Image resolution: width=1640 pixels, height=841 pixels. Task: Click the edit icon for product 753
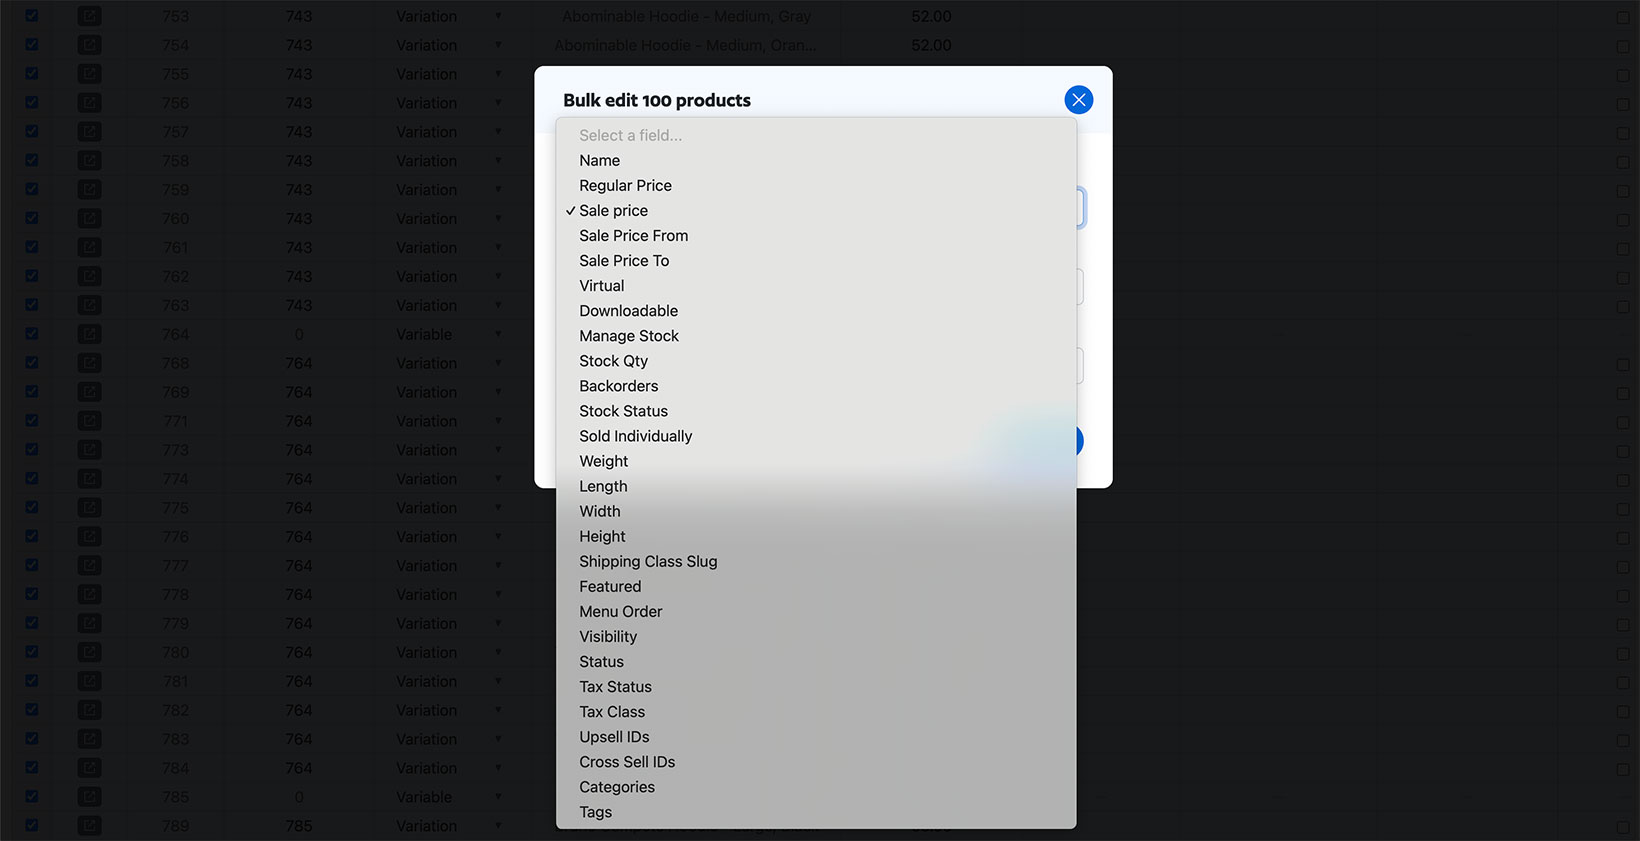point(89,16)
